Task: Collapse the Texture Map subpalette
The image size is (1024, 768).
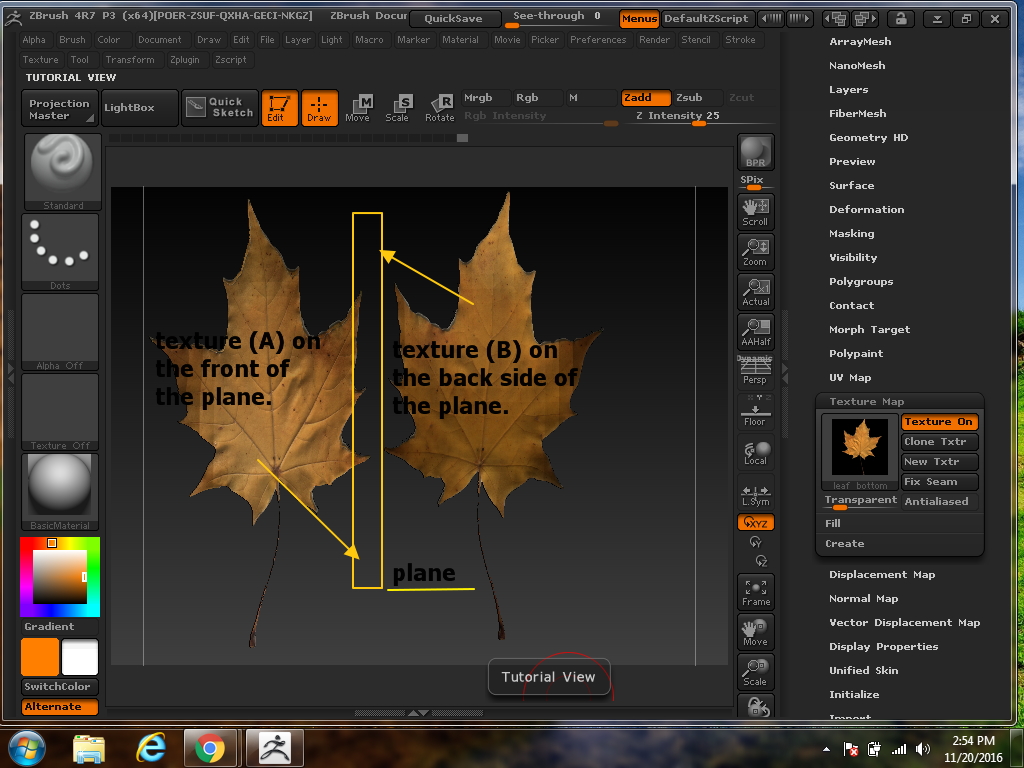Action: [867, 402]
